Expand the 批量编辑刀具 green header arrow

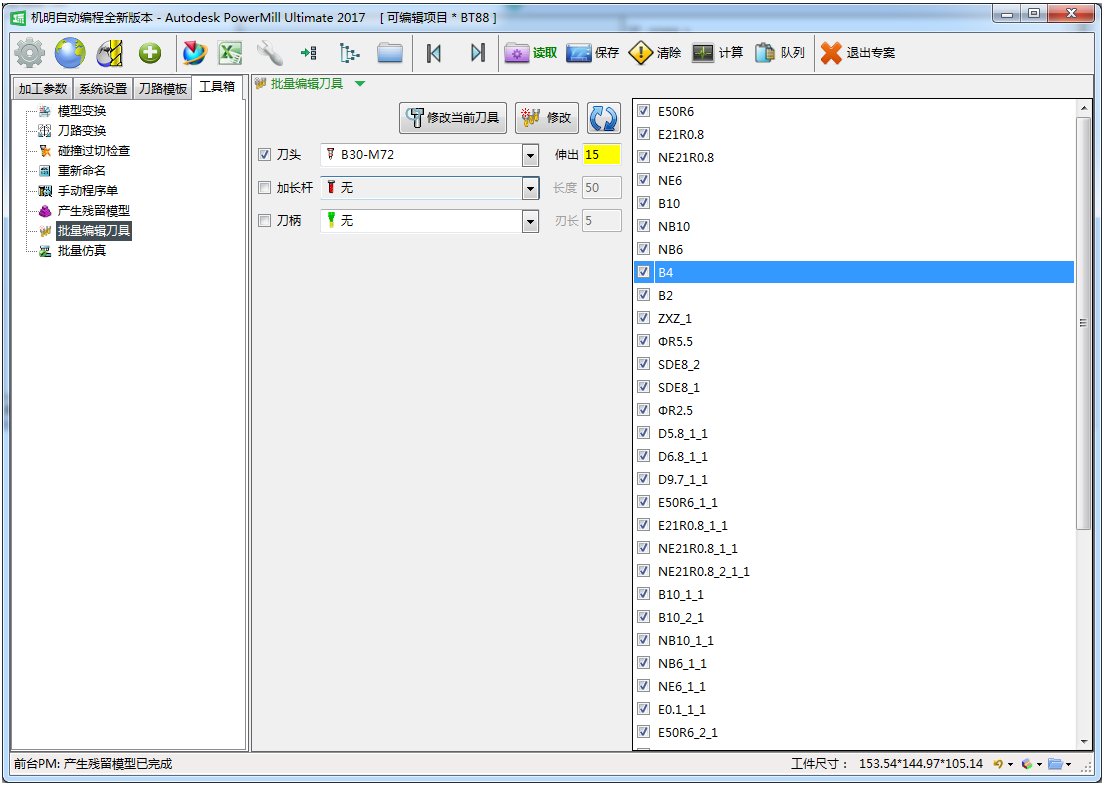tap(360, 84)
